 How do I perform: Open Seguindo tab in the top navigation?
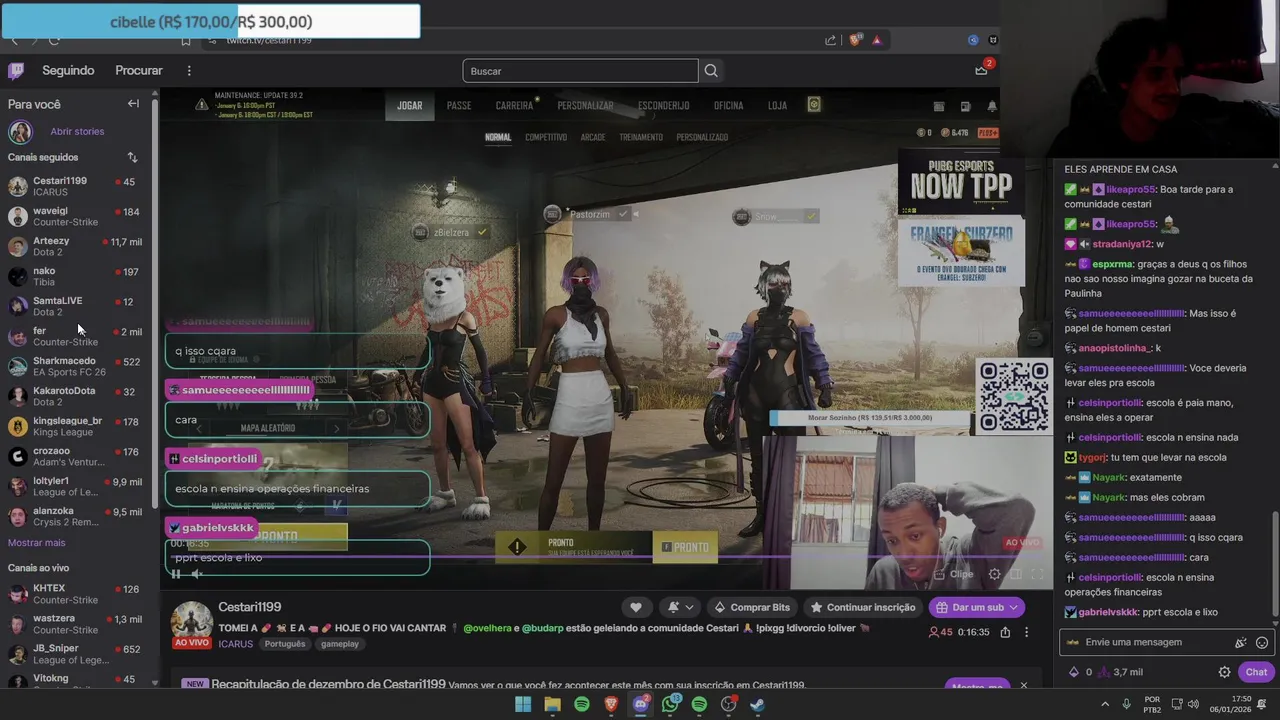(x=68, y=70)
